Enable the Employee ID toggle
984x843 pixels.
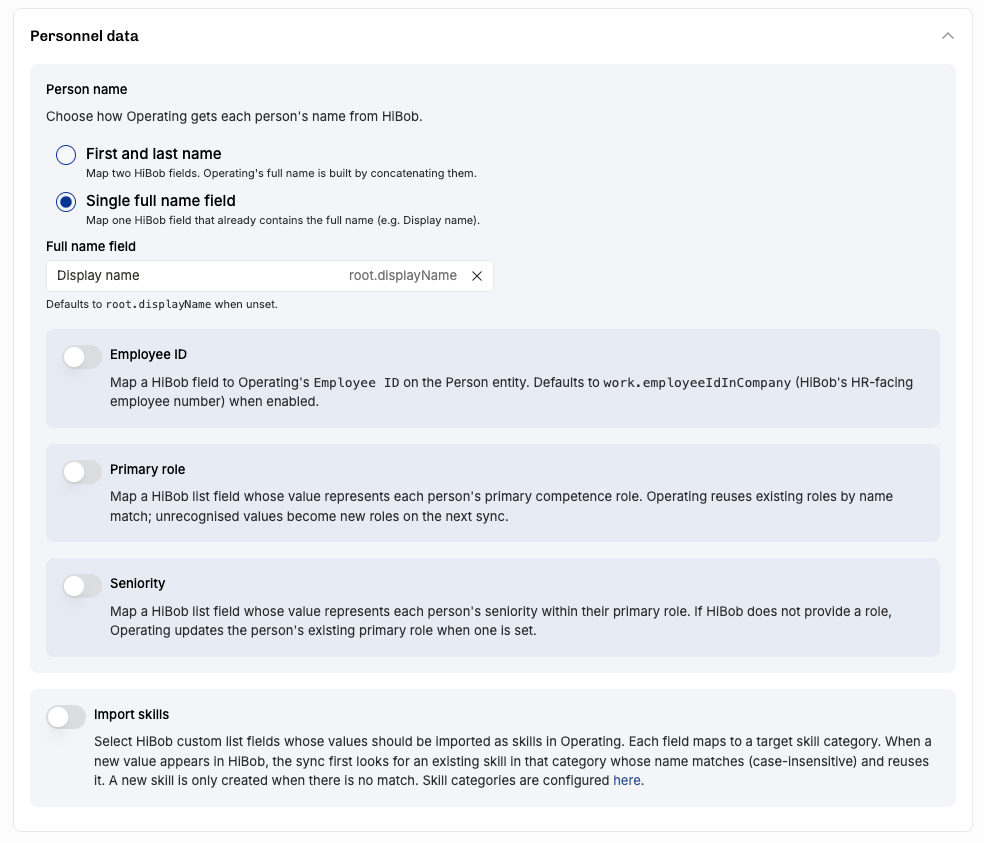tap(82, 357)
